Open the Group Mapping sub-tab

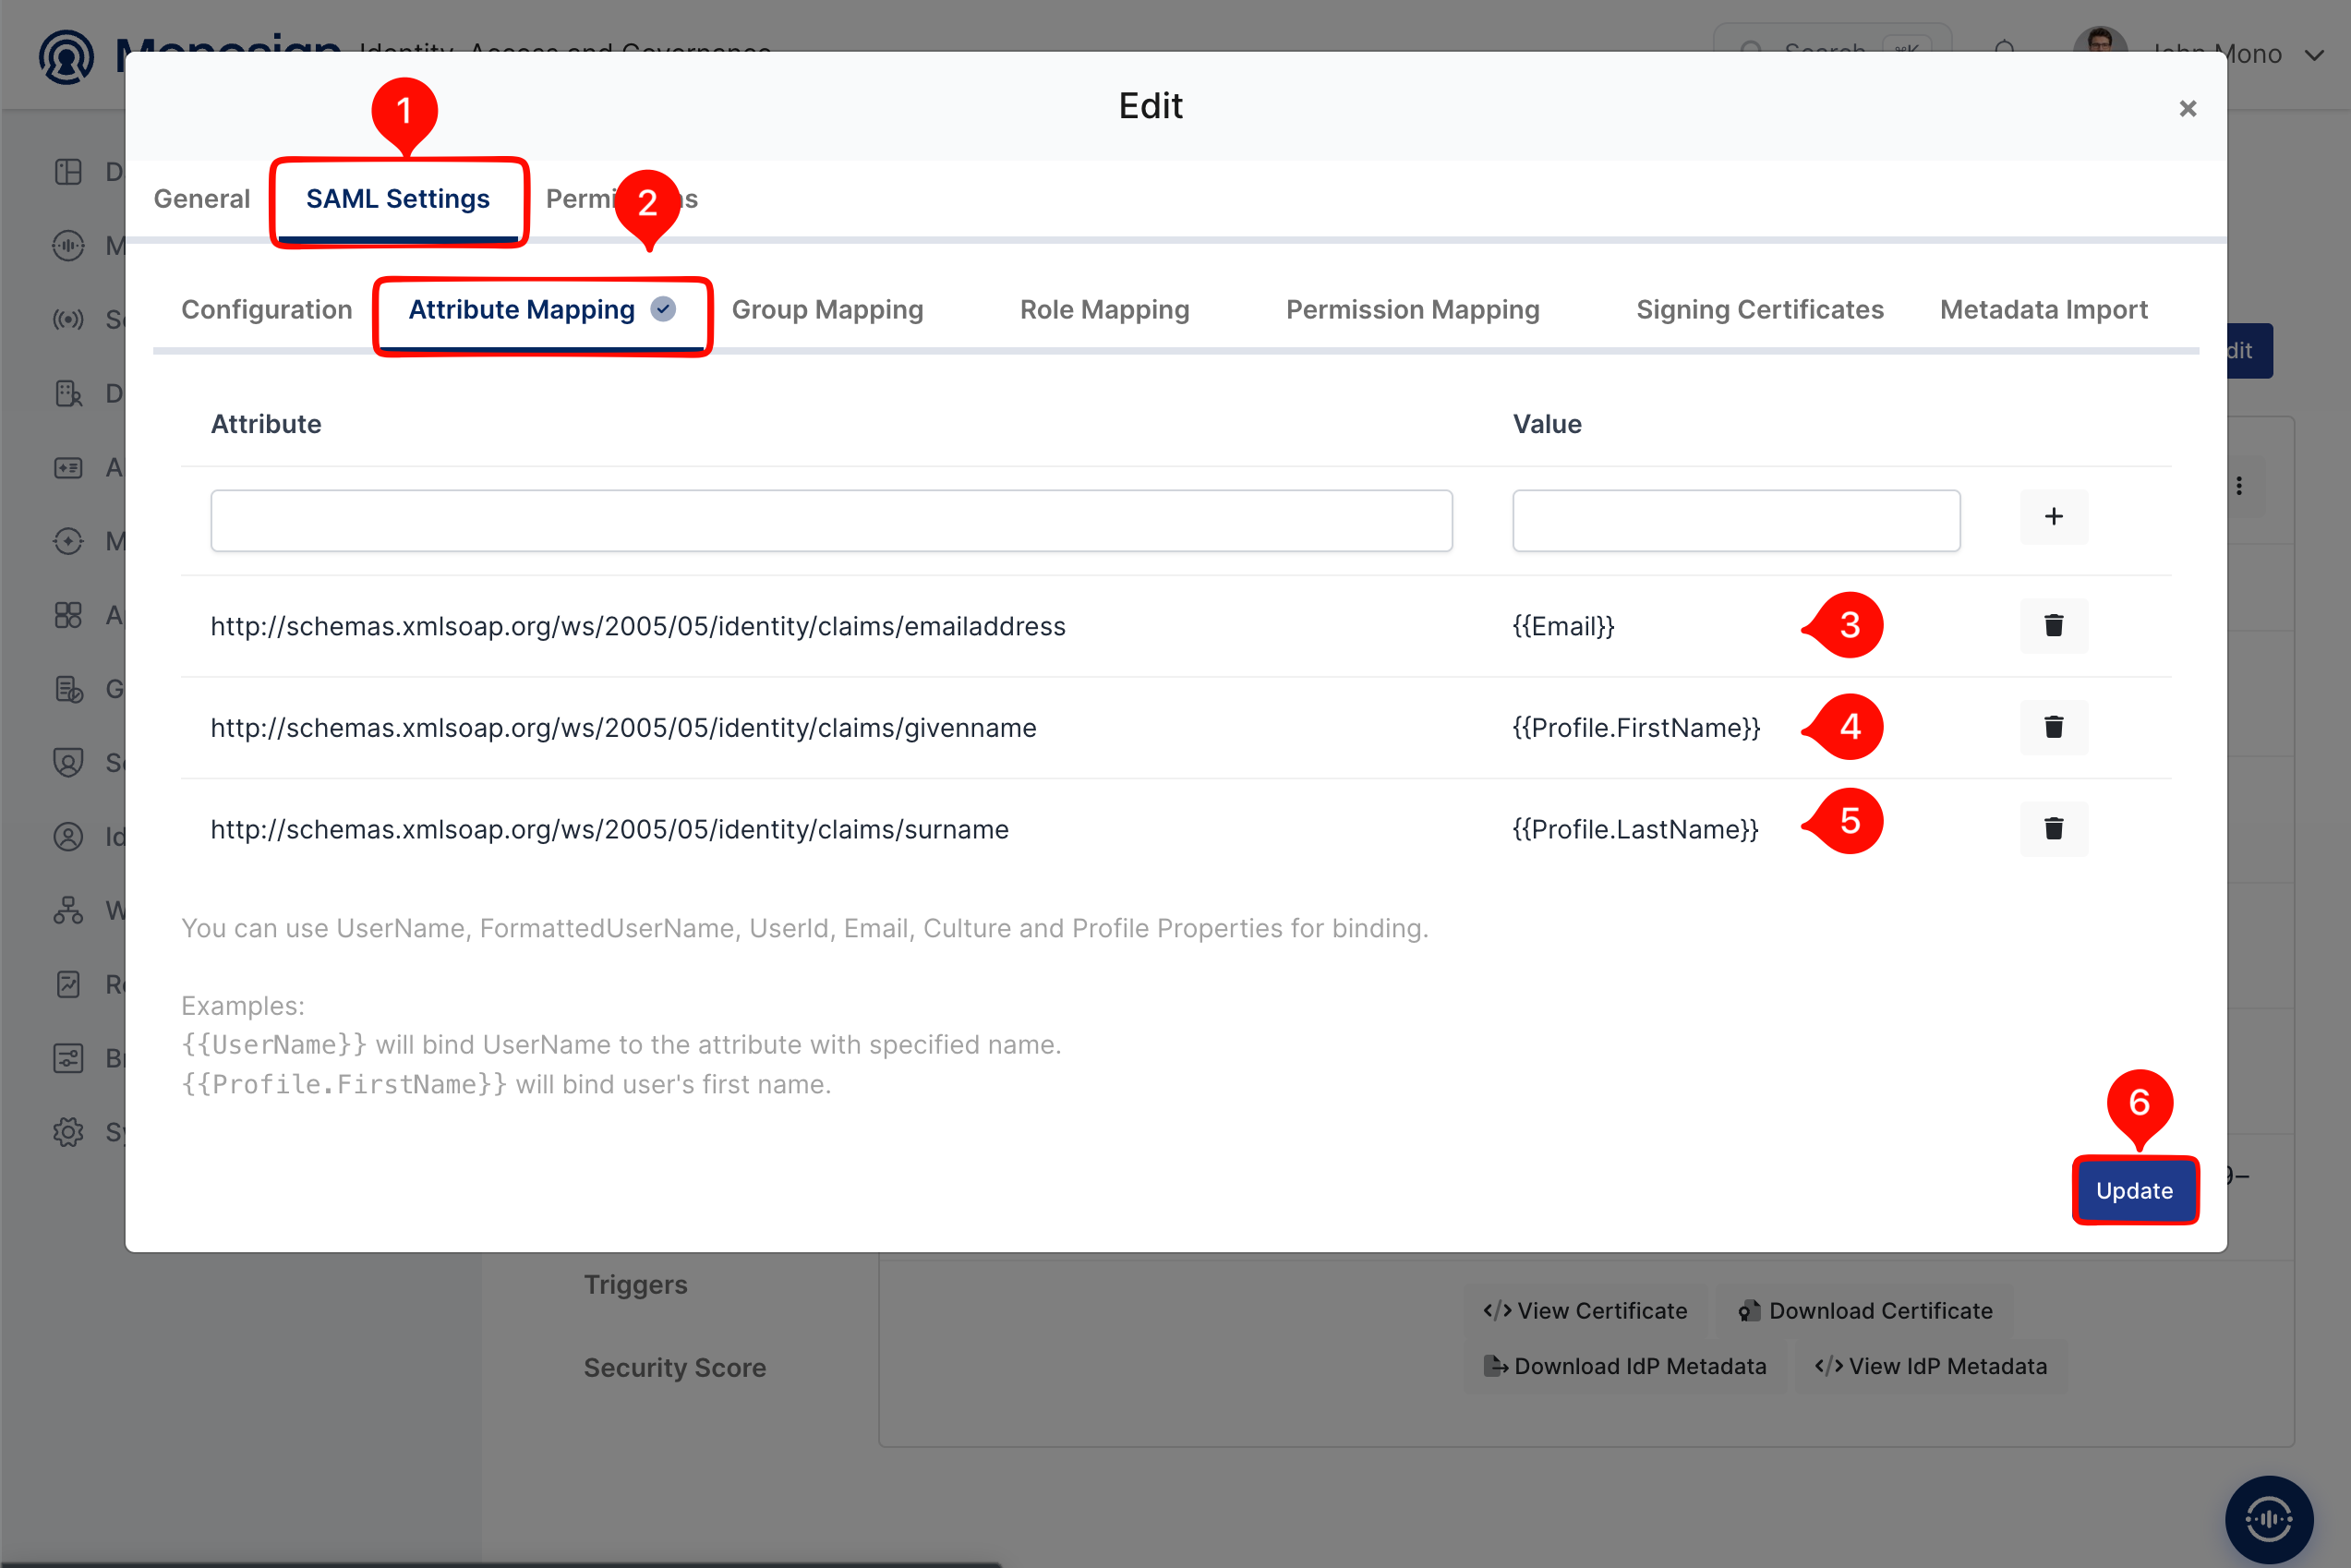pyautogui.click(x=827, y=309)
